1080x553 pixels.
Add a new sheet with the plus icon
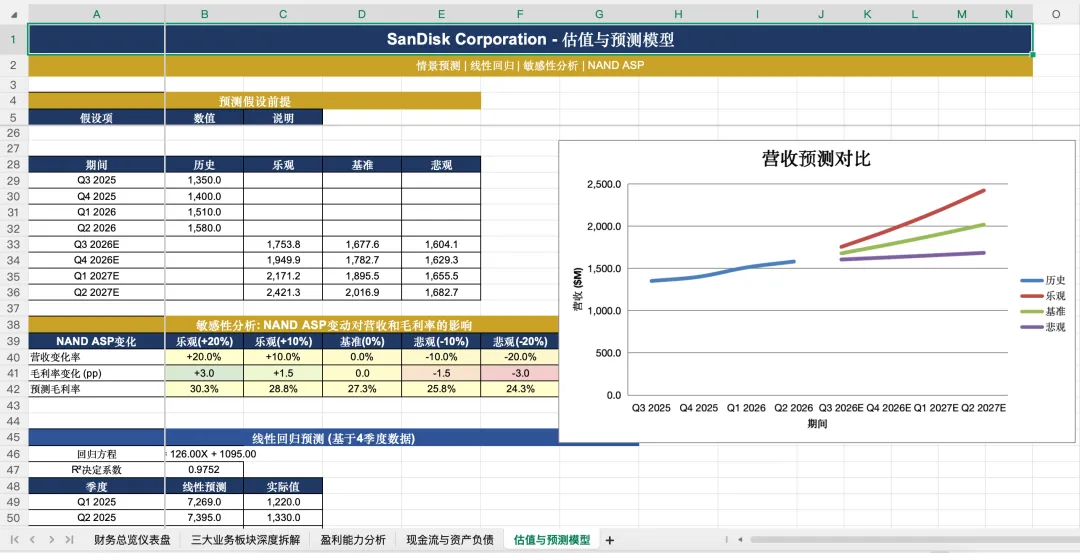(x=610, y=540)
